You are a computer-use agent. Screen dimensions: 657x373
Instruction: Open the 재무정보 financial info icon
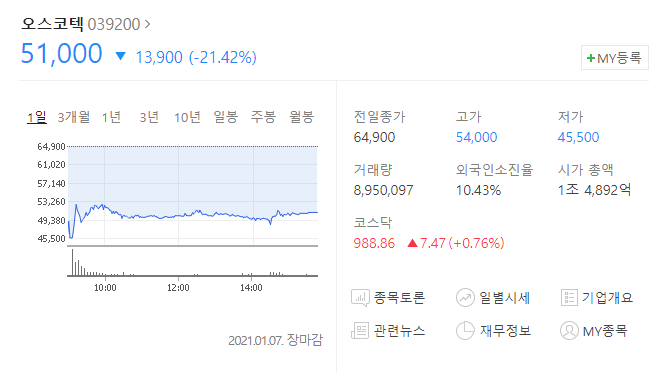[x=465, y=331]
